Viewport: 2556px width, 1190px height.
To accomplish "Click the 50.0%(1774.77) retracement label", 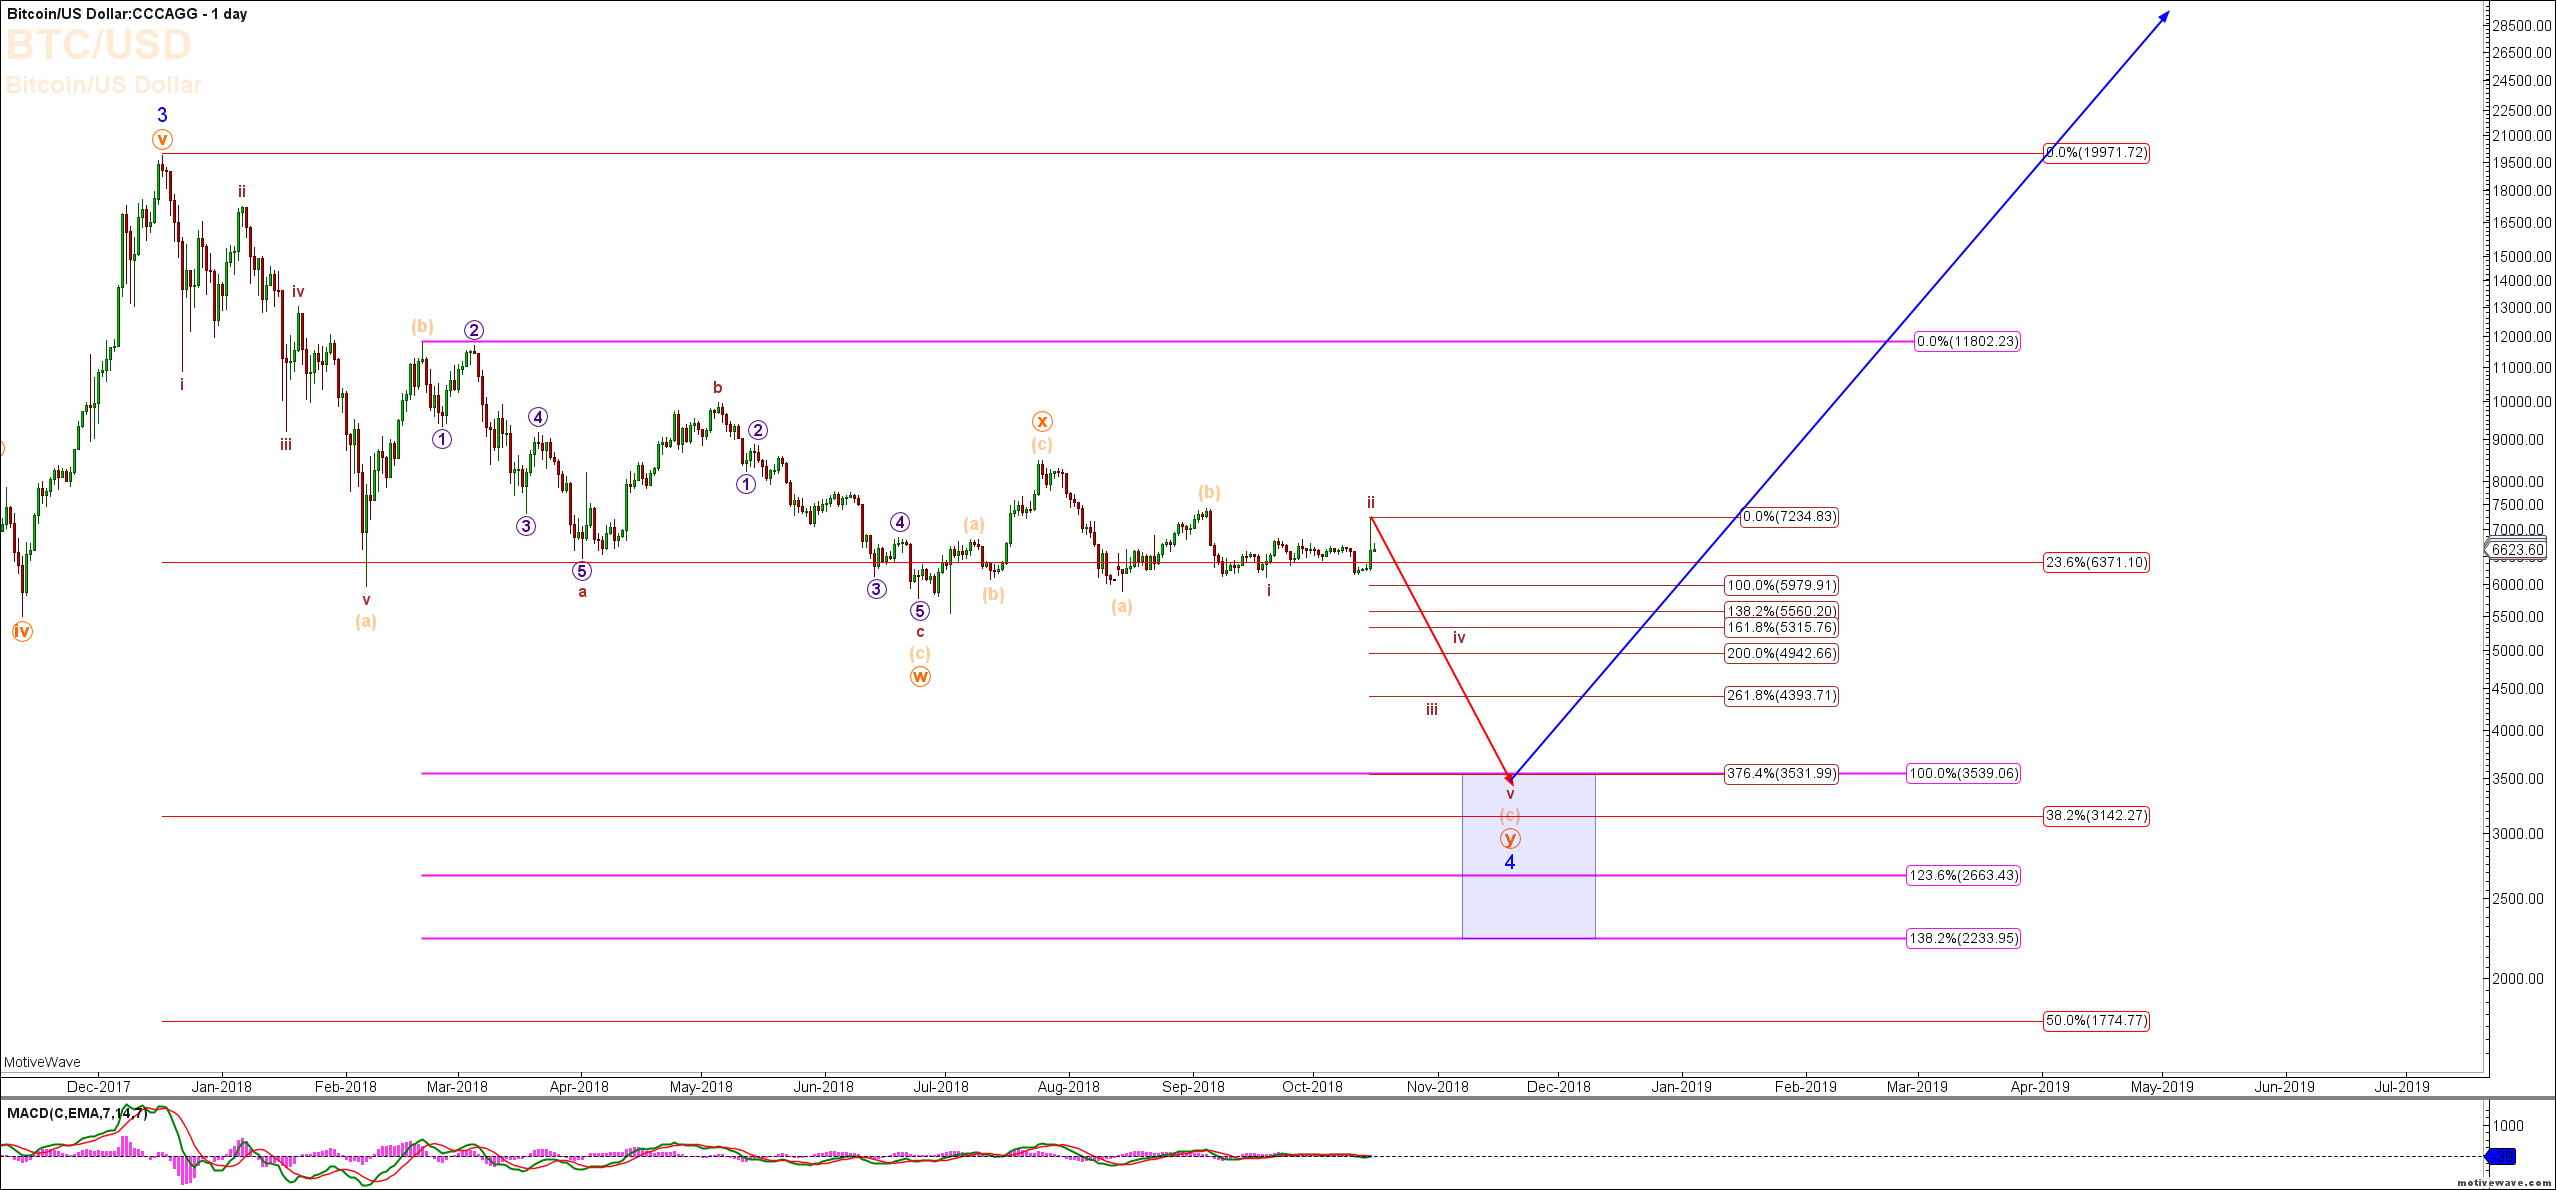I will pyautogui.click(x=2096, y=1021).
